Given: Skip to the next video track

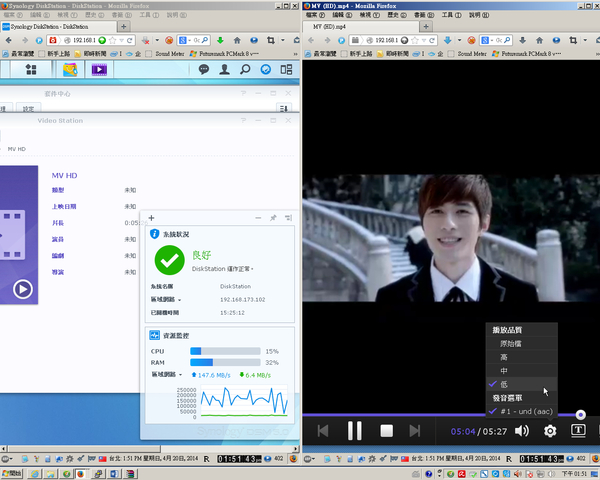Looking at the screenshot, I should (415, 431).
